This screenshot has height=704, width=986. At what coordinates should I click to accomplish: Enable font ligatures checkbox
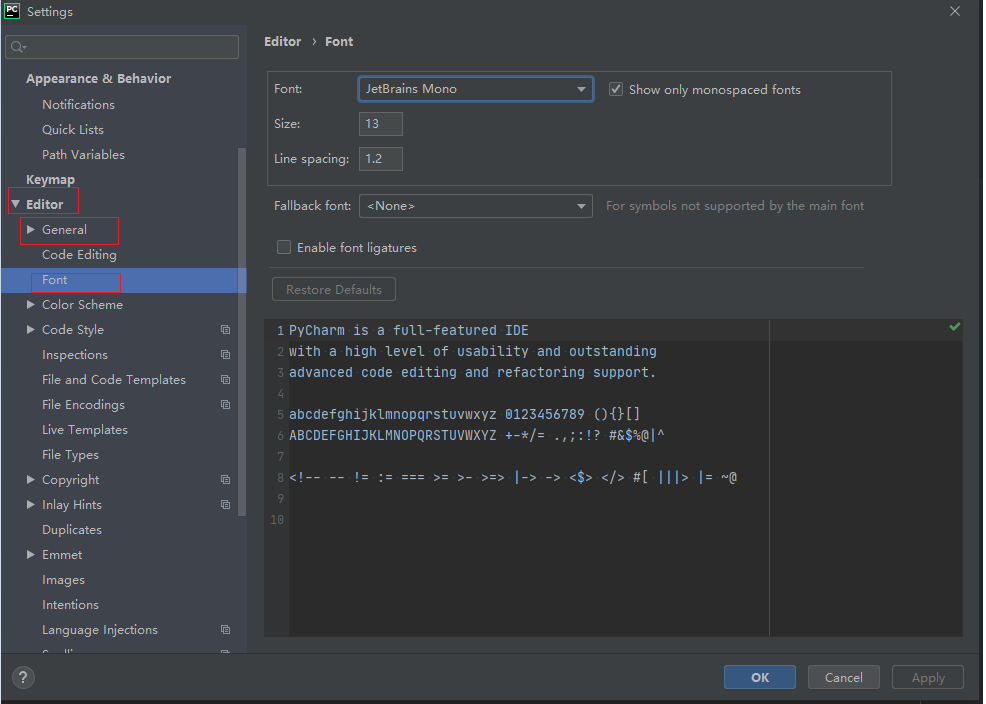point(284,247)
